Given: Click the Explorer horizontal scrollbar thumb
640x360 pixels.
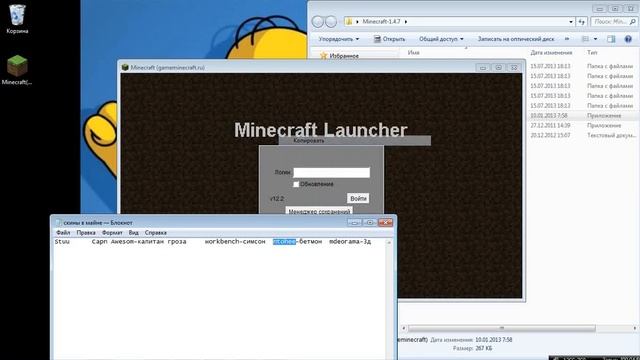Looking at the screenshot, I should pos(502,328).
